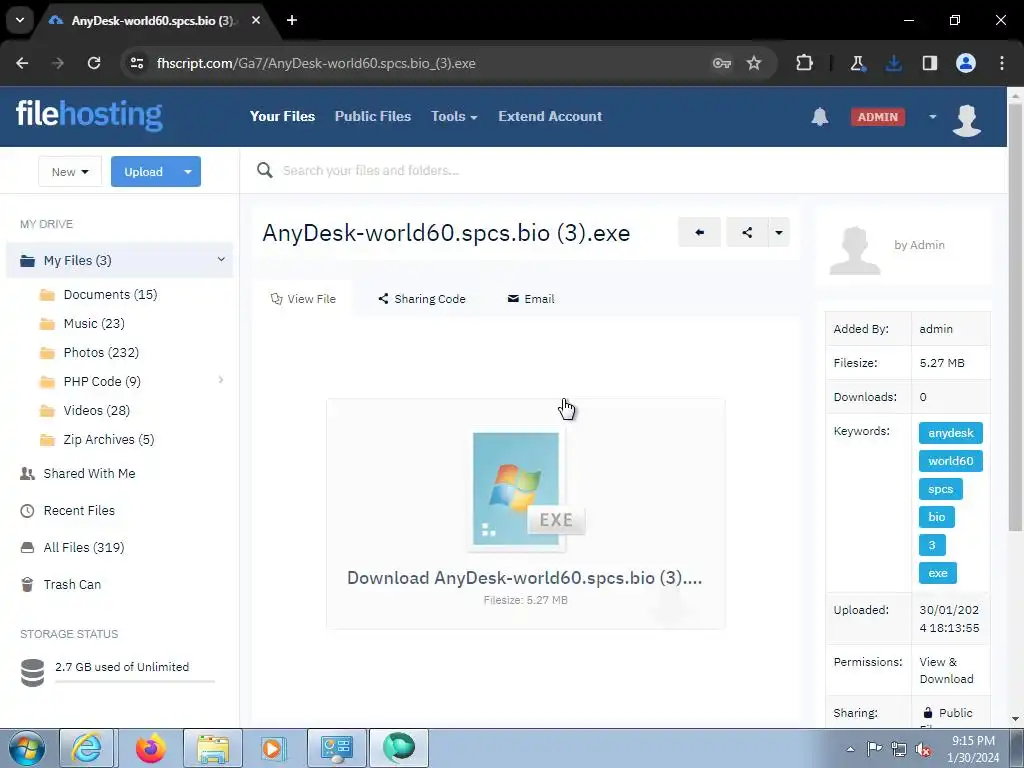This screenshot has height=768, width=1024.
Task: Expand the New dropdown button
Action: coord(70,172)
